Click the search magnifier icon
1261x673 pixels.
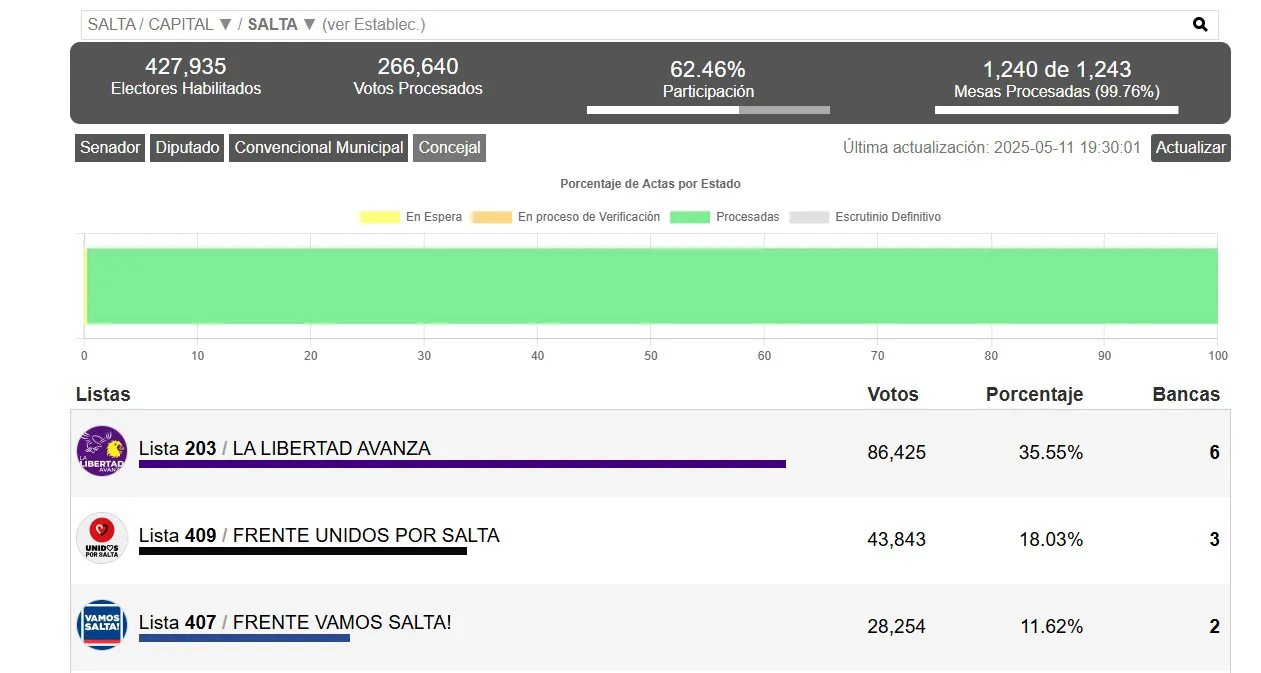coord(1199,23)
